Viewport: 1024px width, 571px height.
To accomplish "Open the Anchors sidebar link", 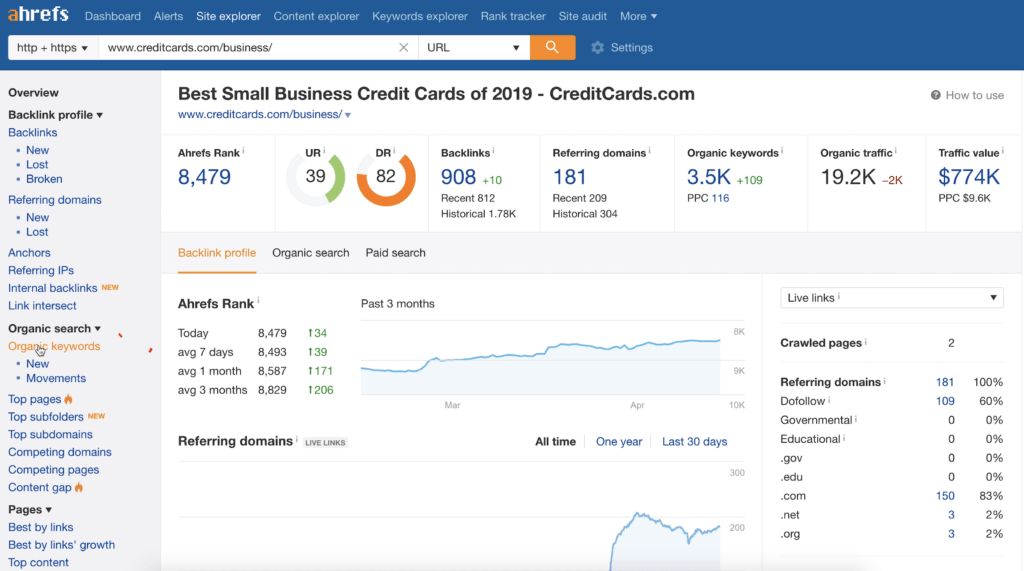I will click(x=29, y=252).
